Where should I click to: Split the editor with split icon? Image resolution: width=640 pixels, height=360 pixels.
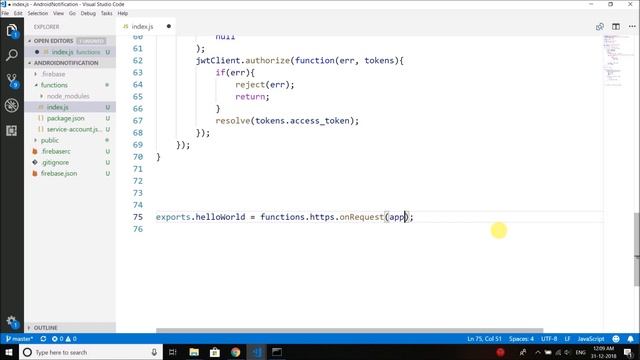[616, 27]
